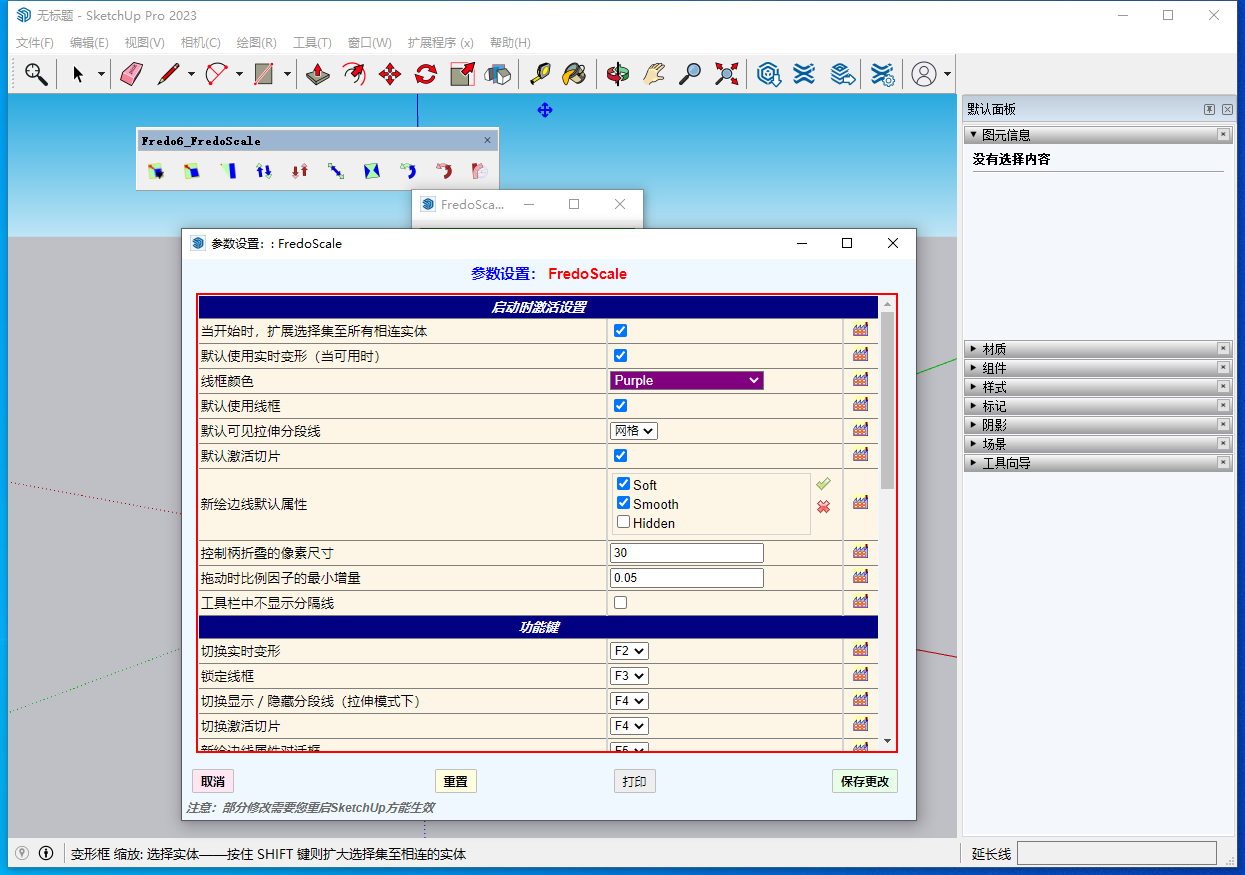Select the Rotate tool with circular red arrows
The height and width of the screenshot is (875, 1245).
coord(426,74)
